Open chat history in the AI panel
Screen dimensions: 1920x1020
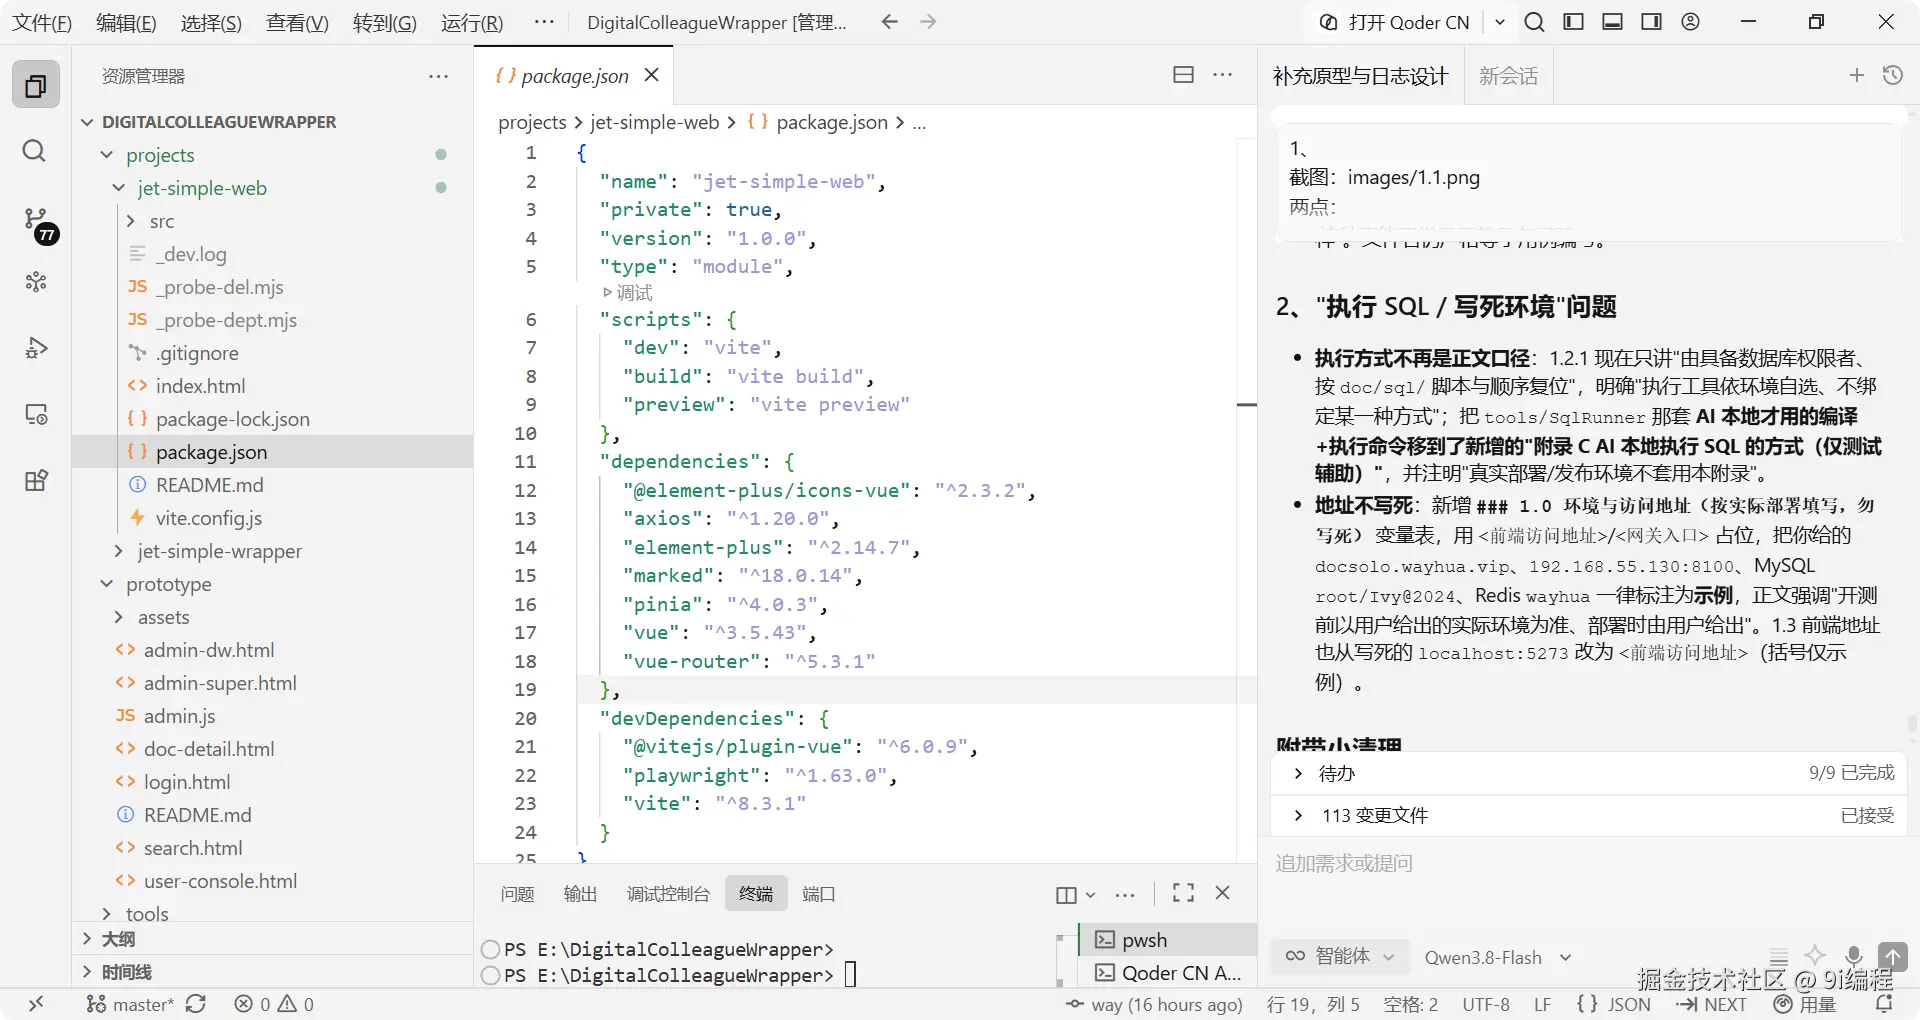point(1892,75)
